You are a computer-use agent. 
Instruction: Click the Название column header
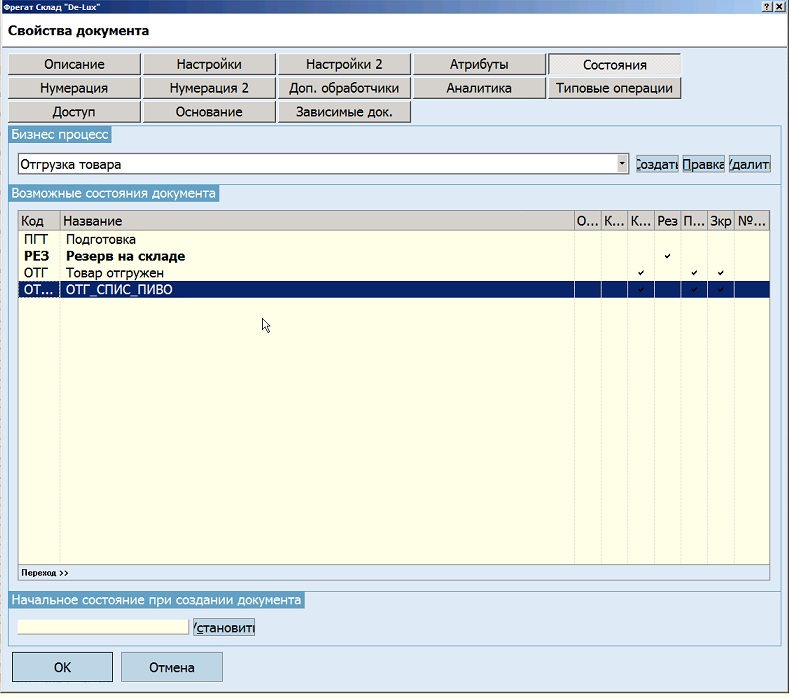coord(317,221)
